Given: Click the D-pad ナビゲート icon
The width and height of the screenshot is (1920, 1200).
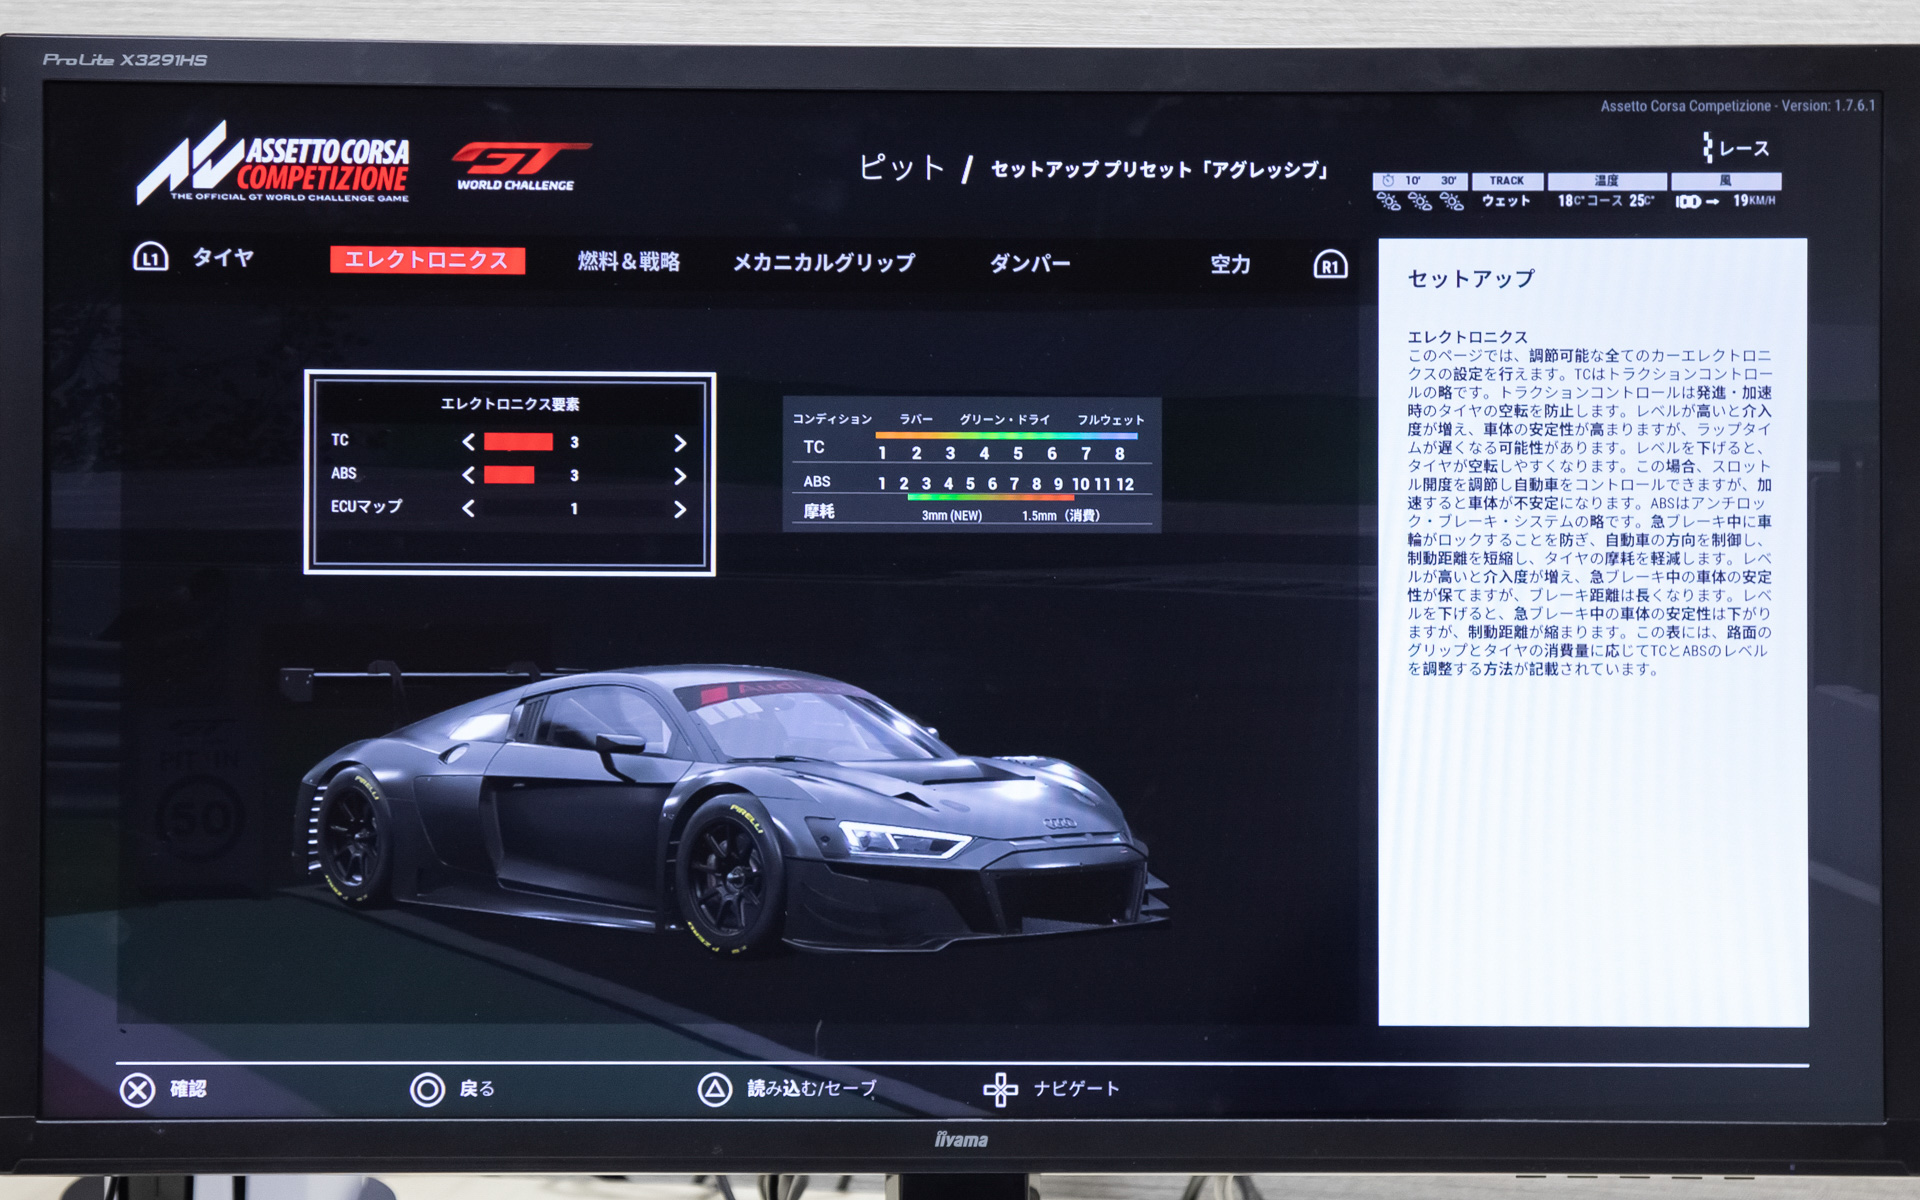Looking at the screenshot, I should [x=999, y=1088].
